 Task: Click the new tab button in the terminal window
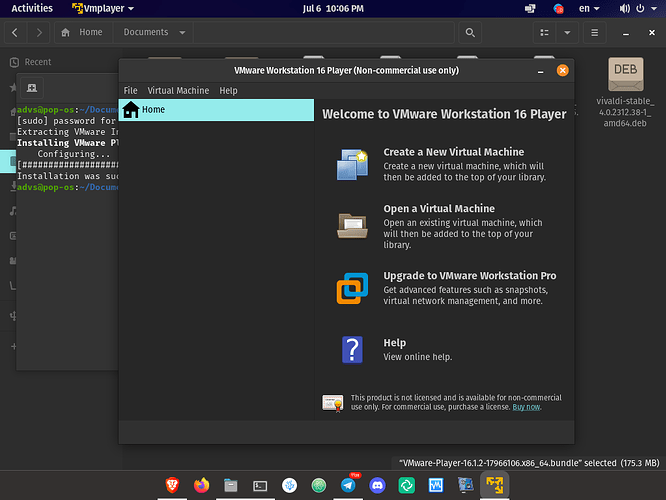32,88
